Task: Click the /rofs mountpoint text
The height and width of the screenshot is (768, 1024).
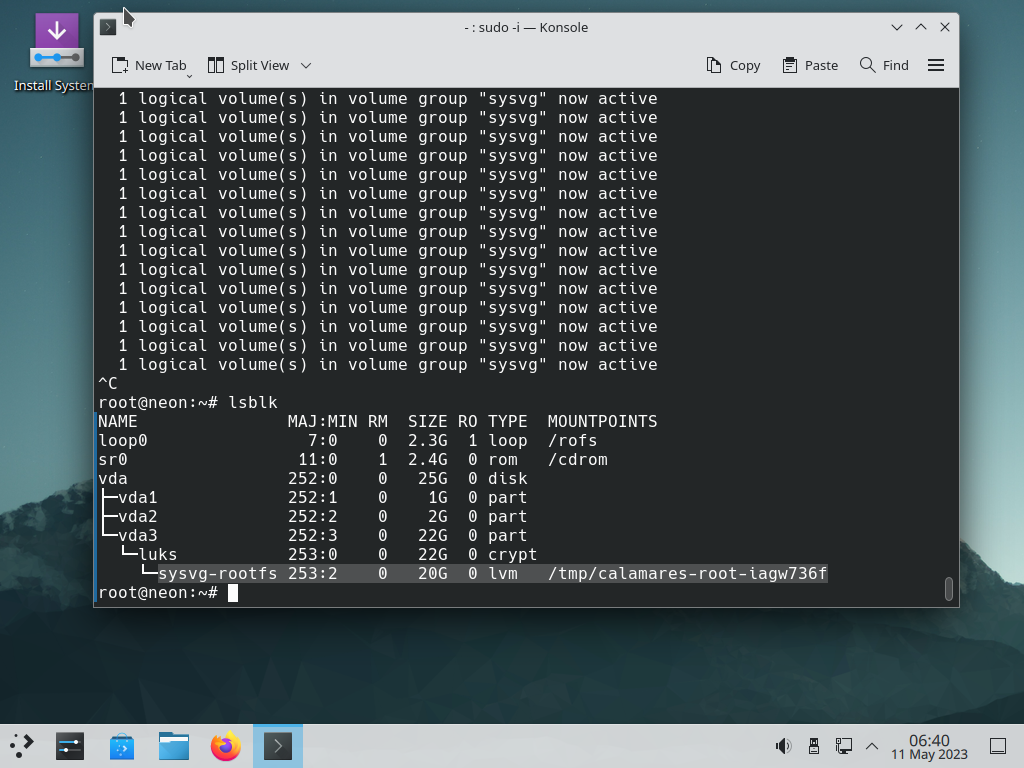Action: 573,441
